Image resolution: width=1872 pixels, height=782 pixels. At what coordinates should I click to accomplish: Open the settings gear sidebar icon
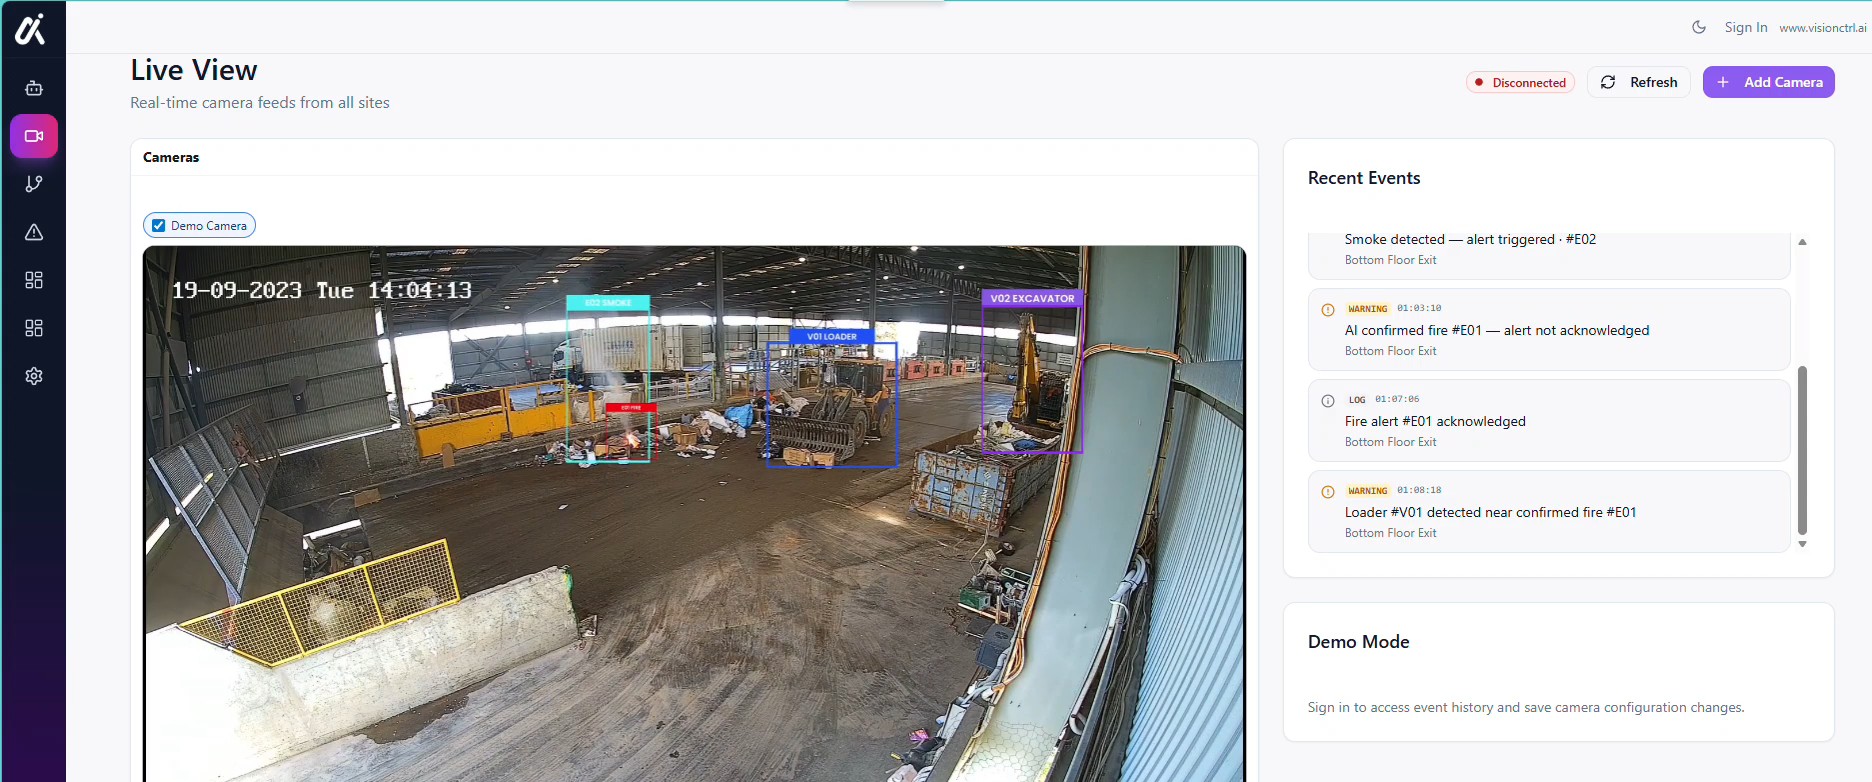point(34,376)
